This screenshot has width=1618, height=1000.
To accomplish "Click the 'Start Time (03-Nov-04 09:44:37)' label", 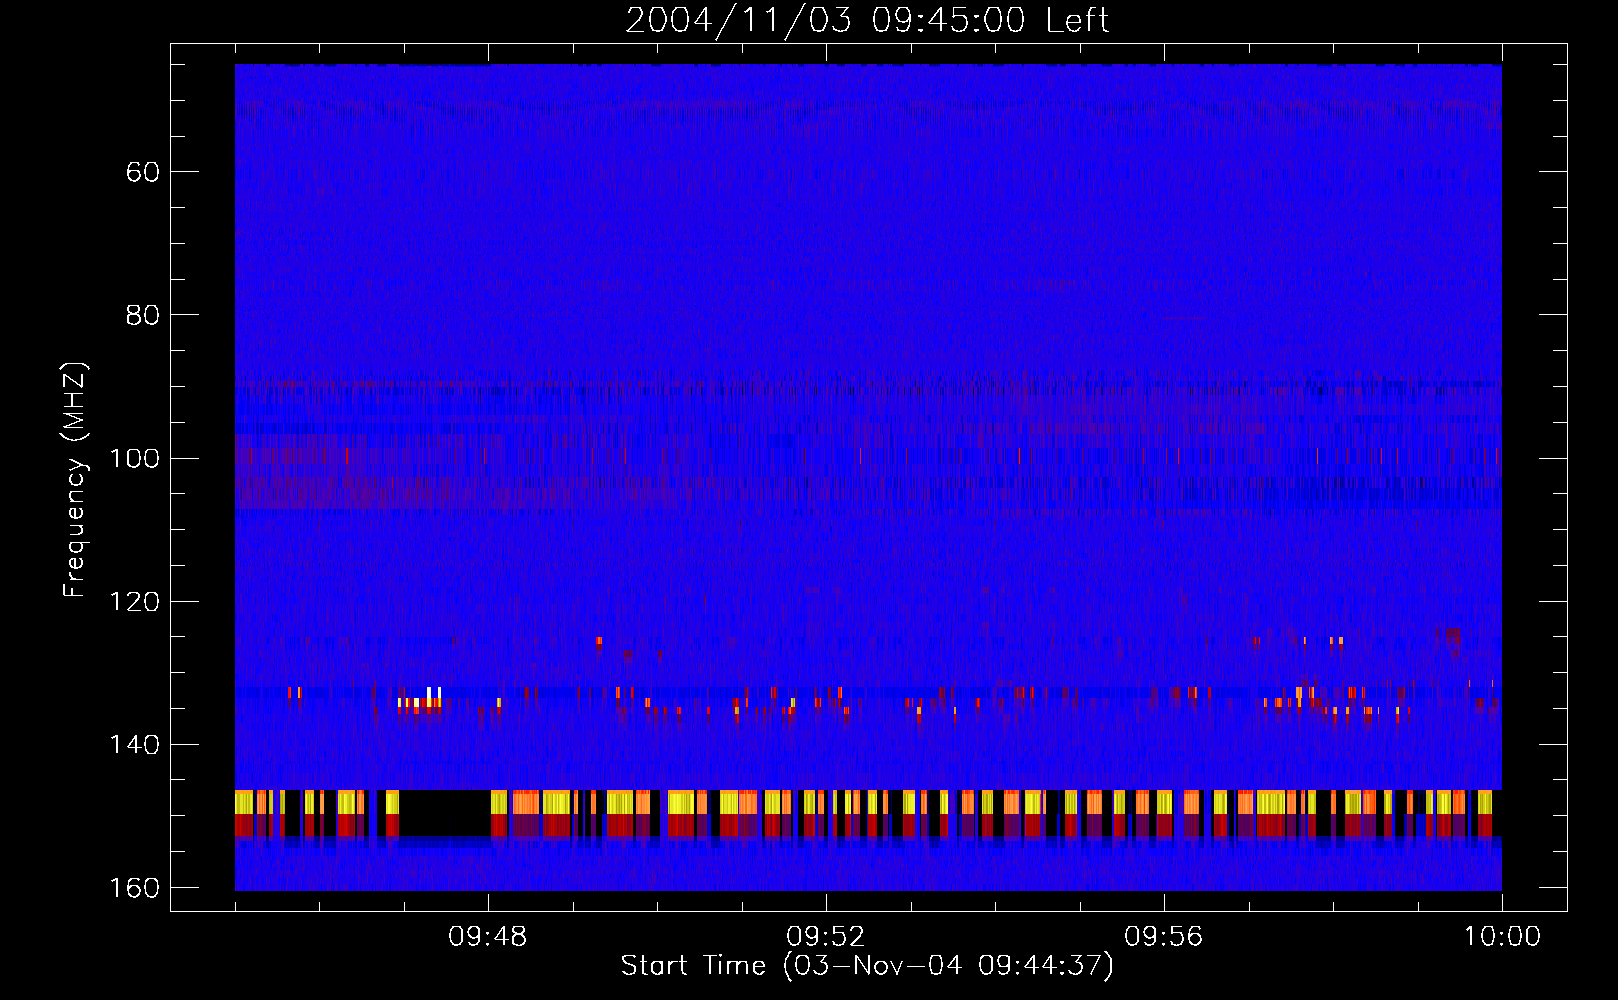I will tap(867, 966).
